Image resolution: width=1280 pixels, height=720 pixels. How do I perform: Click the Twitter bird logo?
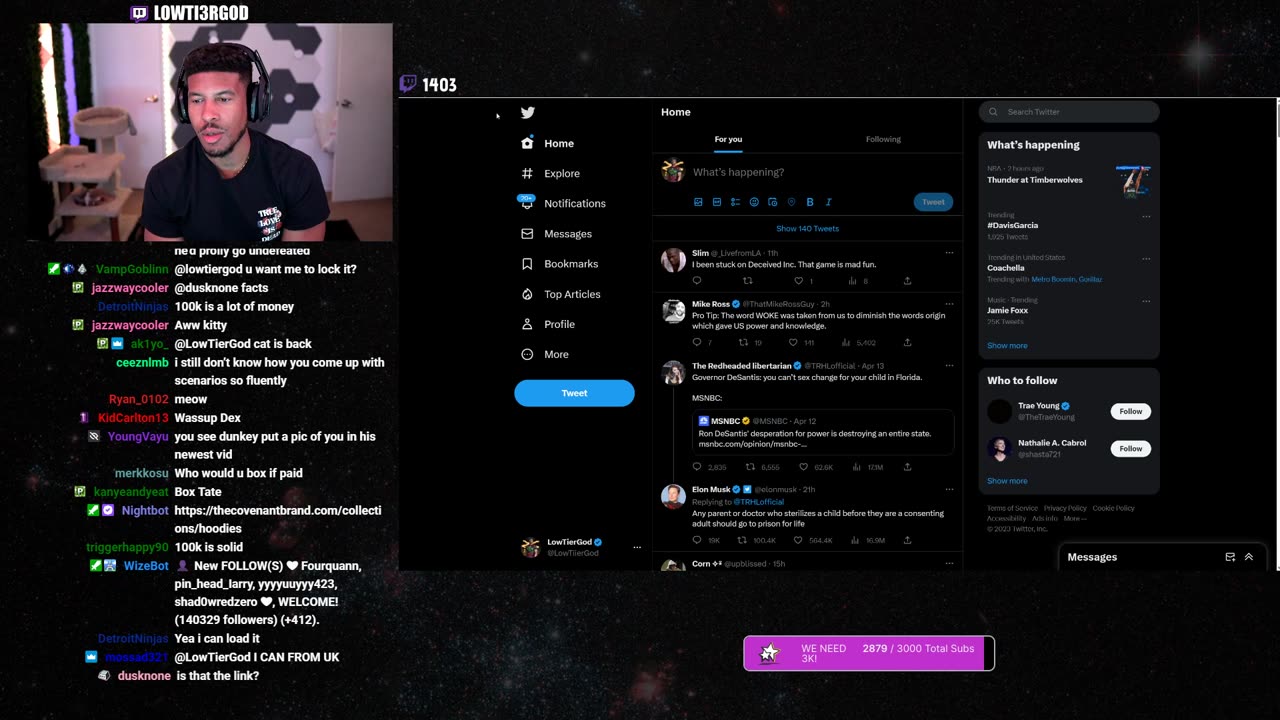click(528, 113)
